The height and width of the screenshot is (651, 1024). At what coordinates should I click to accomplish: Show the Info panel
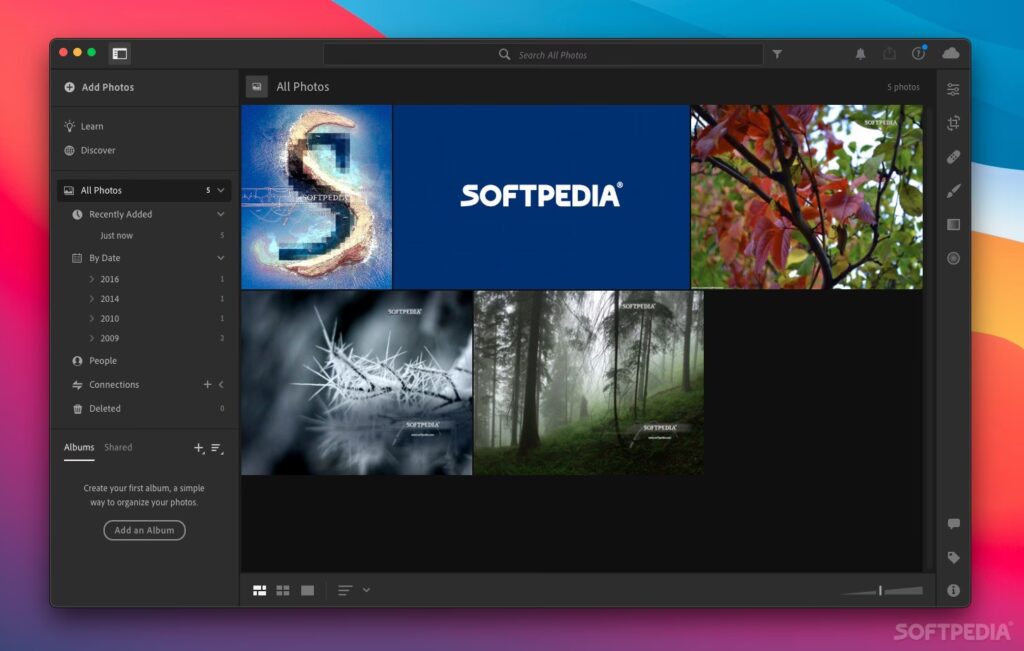tap(953, 590)
